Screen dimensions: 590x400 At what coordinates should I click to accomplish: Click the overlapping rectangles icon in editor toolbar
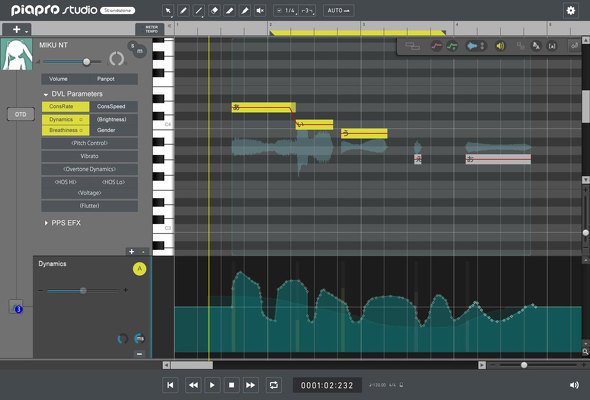412,46
